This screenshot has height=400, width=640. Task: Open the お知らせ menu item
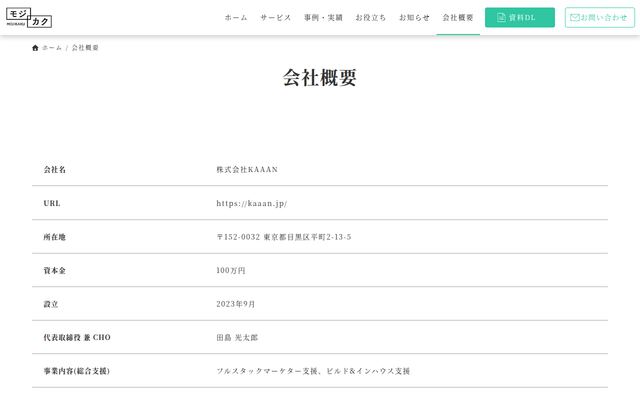point(414,18)
